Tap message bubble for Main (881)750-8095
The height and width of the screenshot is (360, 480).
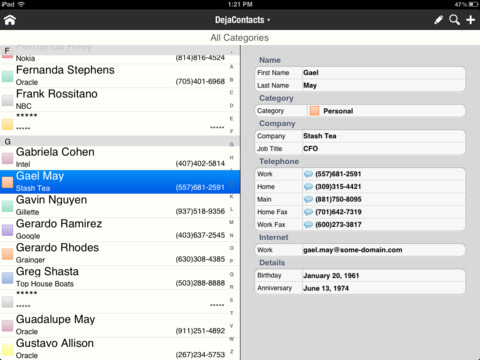(308, 199)
